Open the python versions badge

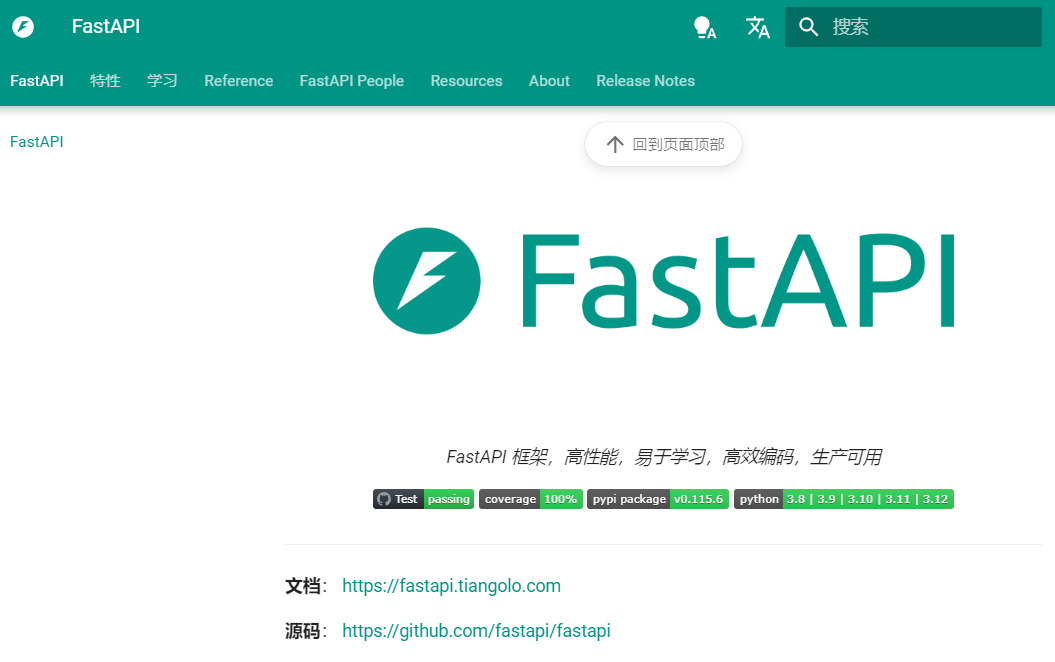(844, 499)
